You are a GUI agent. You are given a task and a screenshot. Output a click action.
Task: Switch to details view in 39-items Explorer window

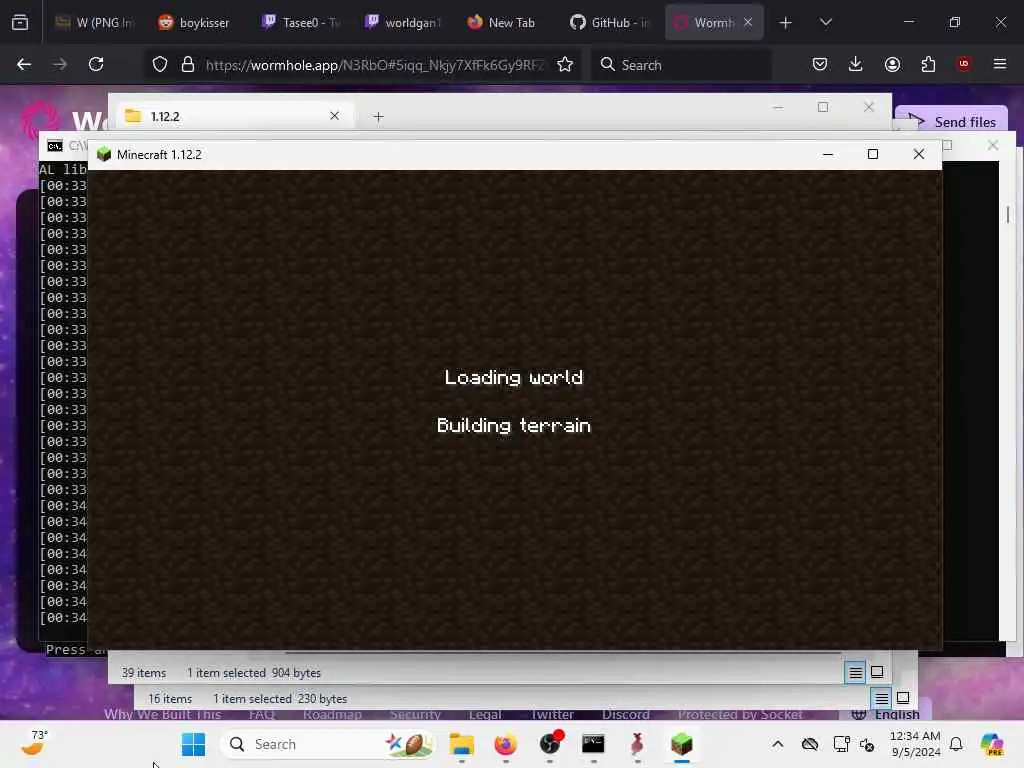click(855, 673)
